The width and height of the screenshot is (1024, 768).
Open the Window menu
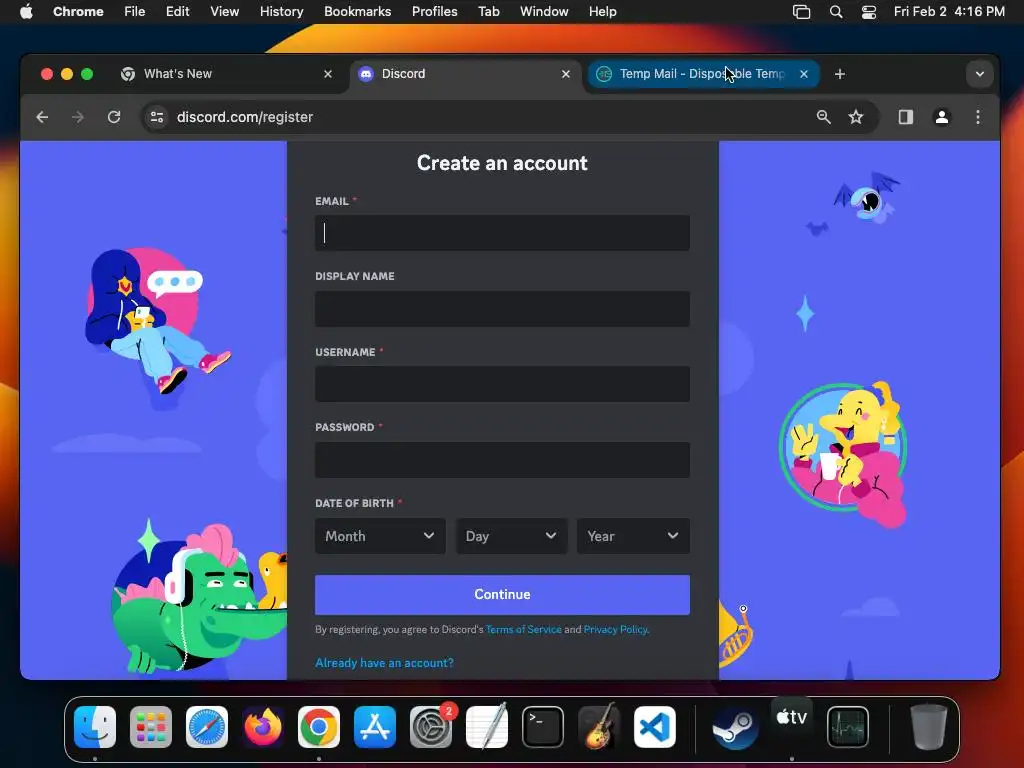point(544,12)
